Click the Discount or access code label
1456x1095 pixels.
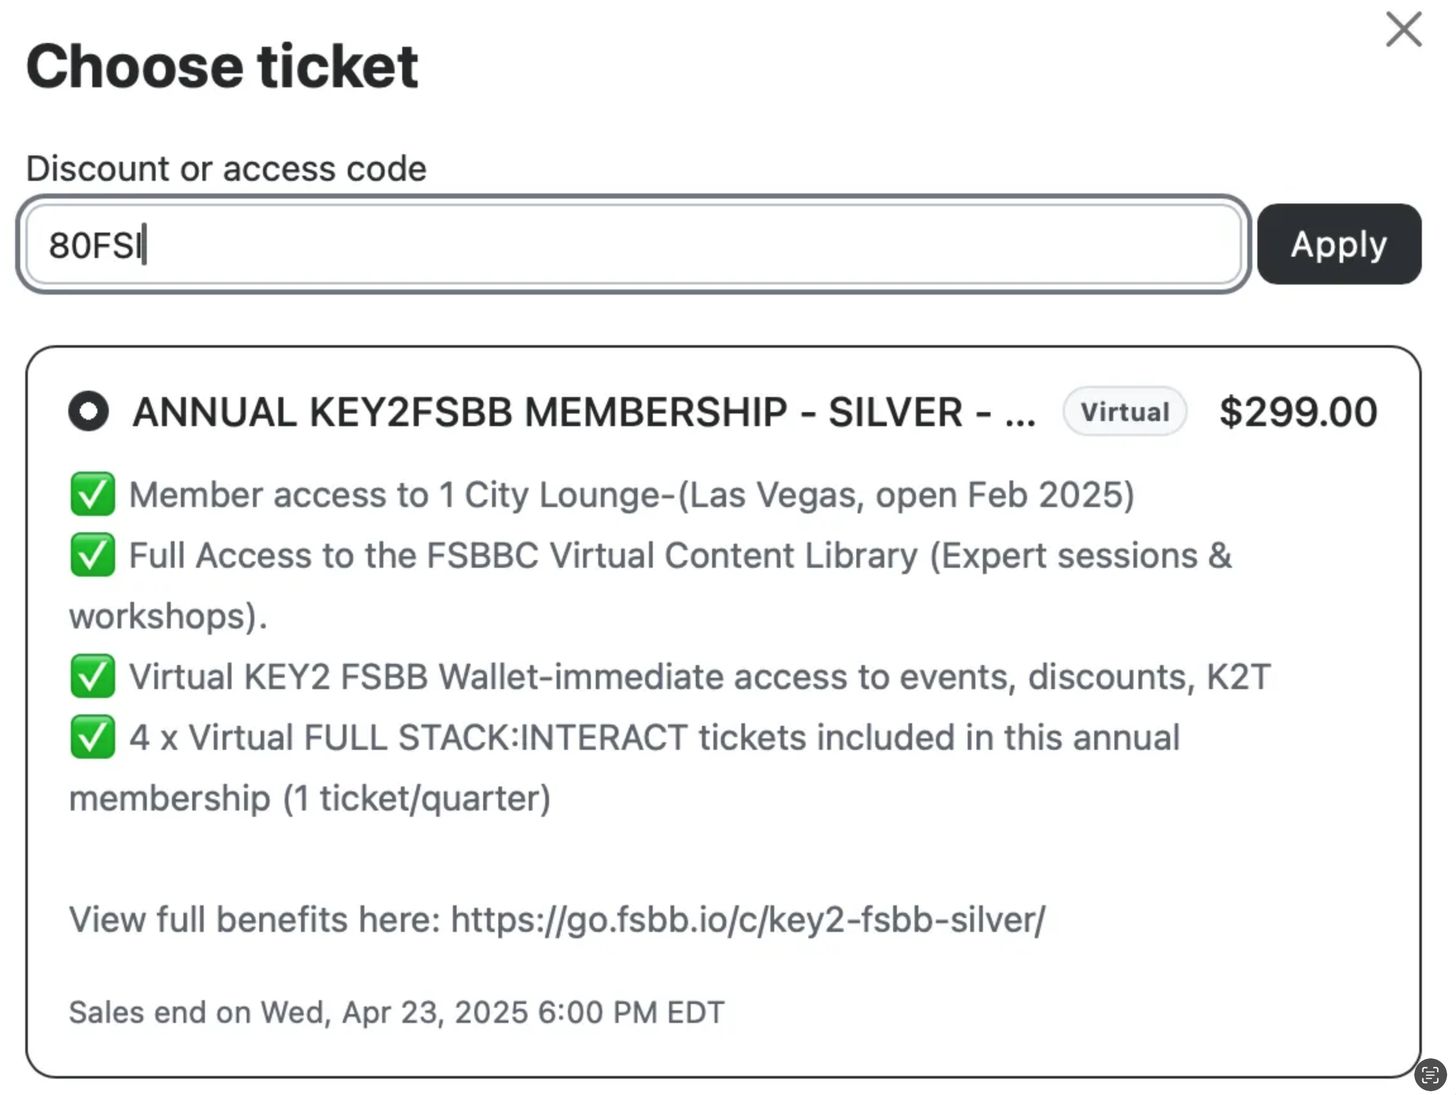point(226,168)
